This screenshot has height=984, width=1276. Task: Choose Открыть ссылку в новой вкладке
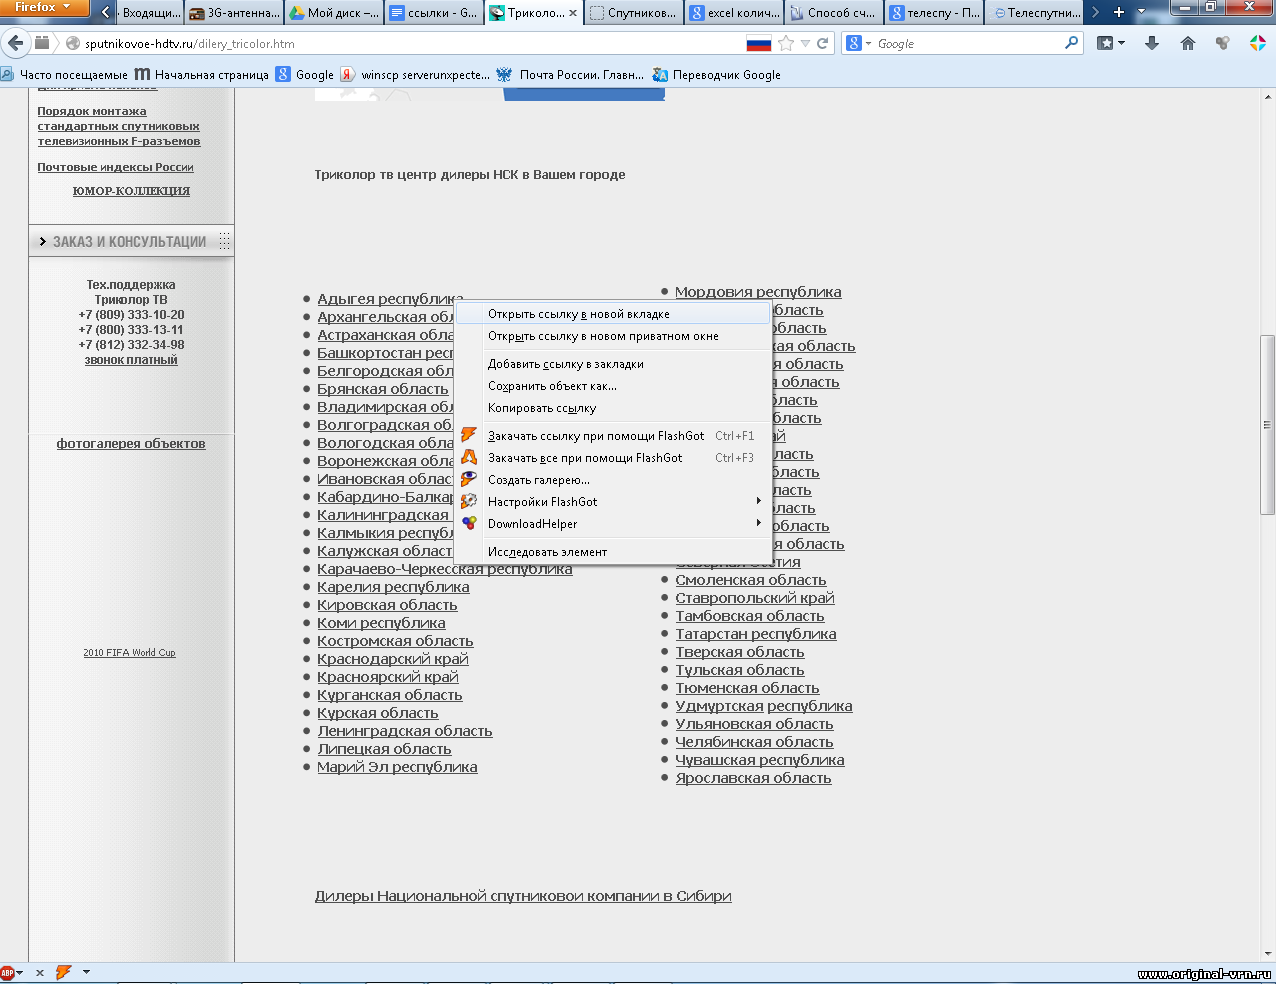613,314
